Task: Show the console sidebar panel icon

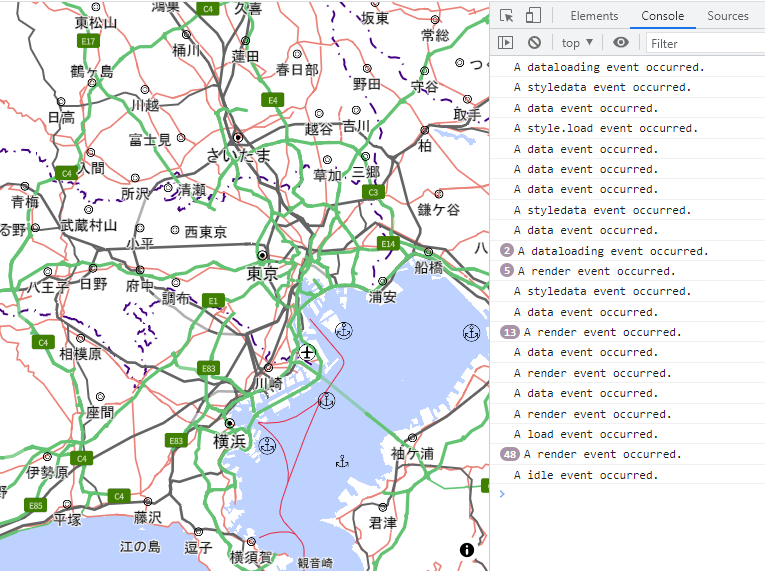Action: 505,43
